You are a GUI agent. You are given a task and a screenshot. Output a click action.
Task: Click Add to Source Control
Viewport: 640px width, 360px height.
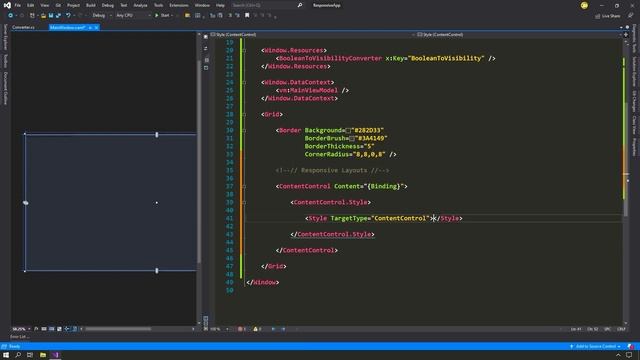coord(596,347)
